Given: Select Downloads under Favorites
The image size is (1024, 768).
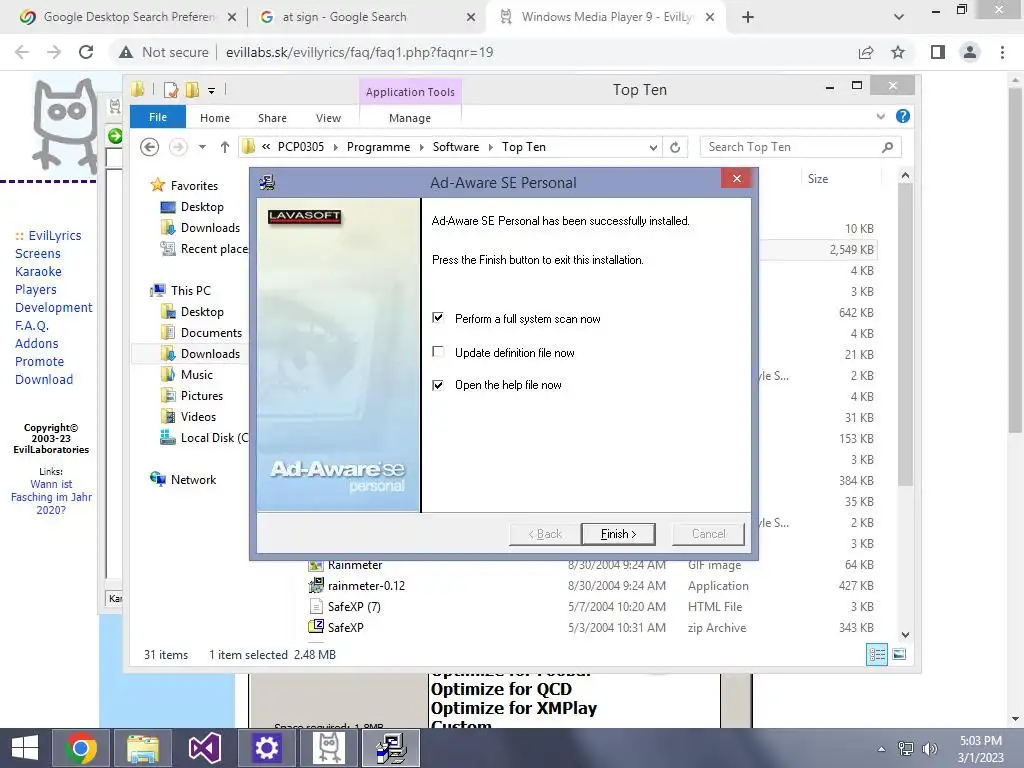Looking at the screenshot, I should pos(210,228).
